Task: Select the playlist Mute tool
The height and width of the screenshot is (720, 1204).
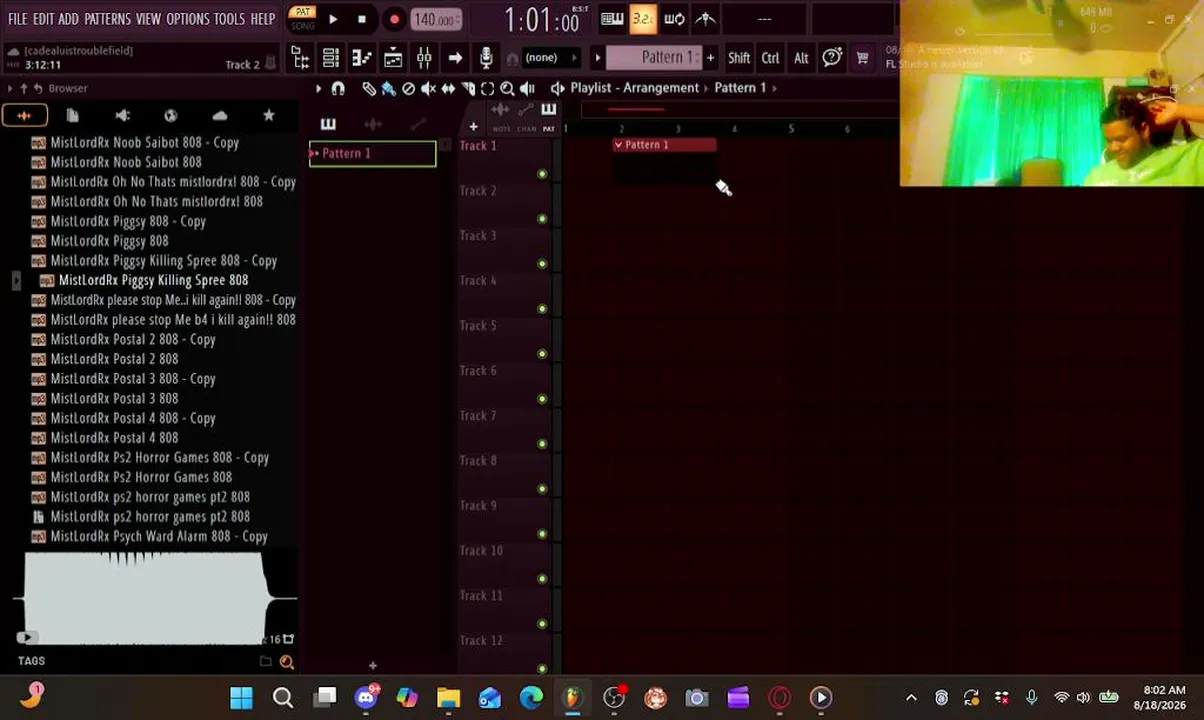Action: (428, 89)
